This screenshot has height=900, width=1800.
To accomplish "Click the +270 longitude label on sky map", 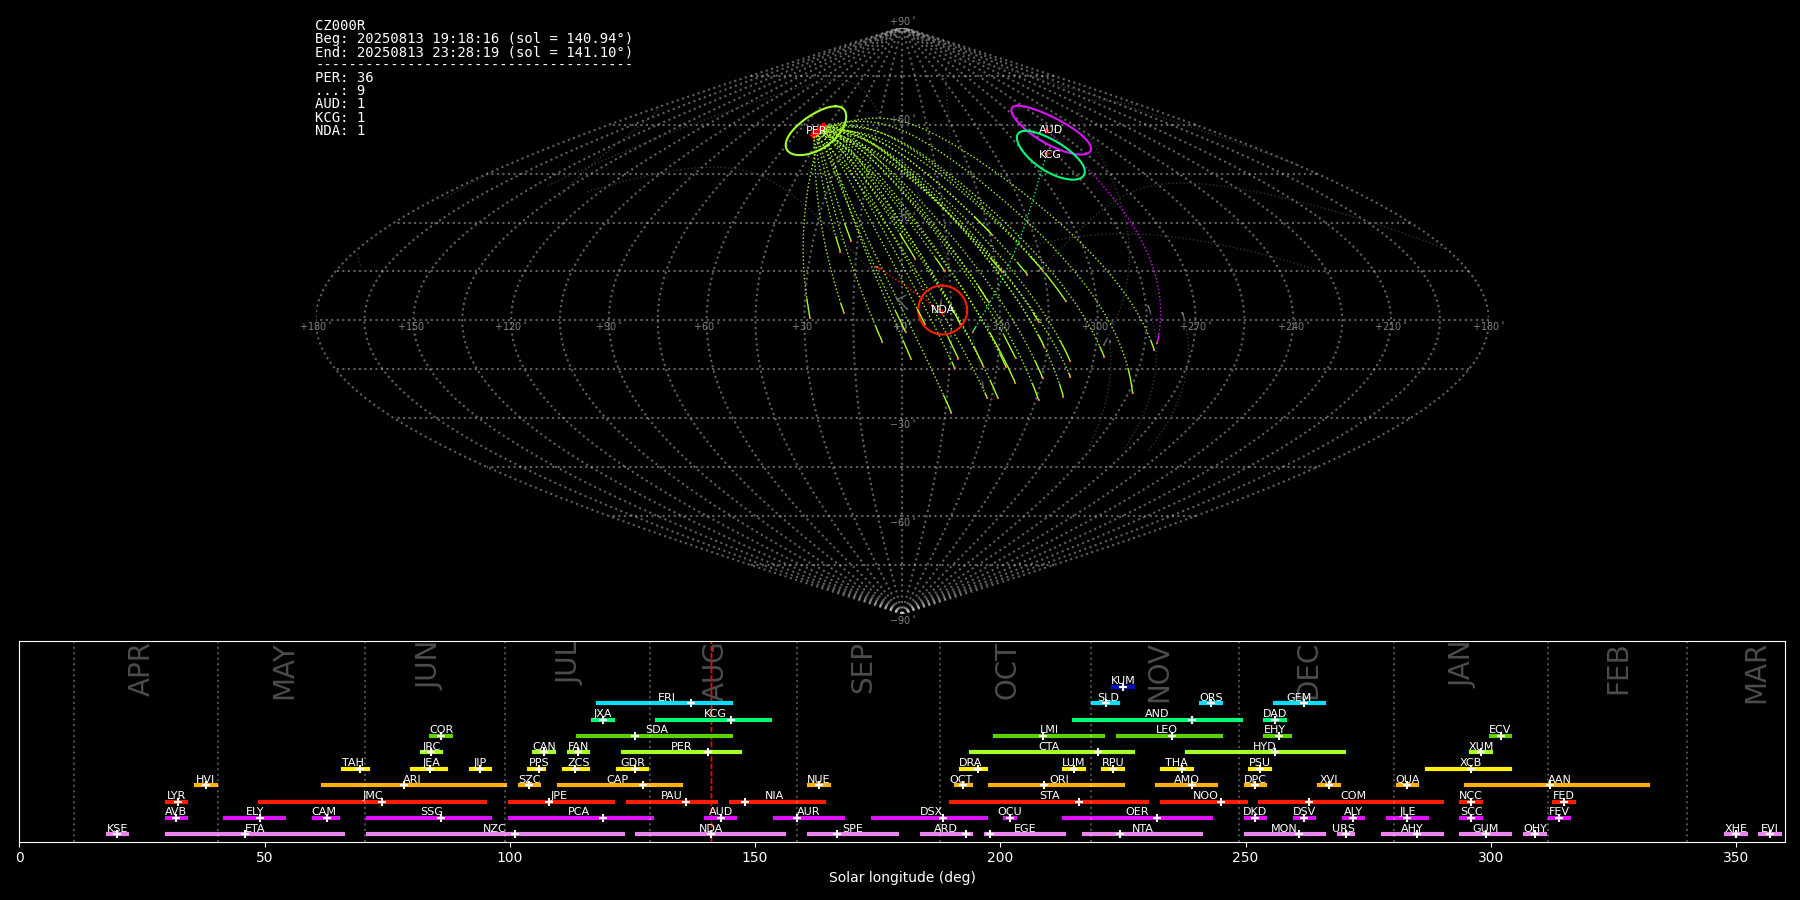I will pyautogui.click(x=1193, y=327).
